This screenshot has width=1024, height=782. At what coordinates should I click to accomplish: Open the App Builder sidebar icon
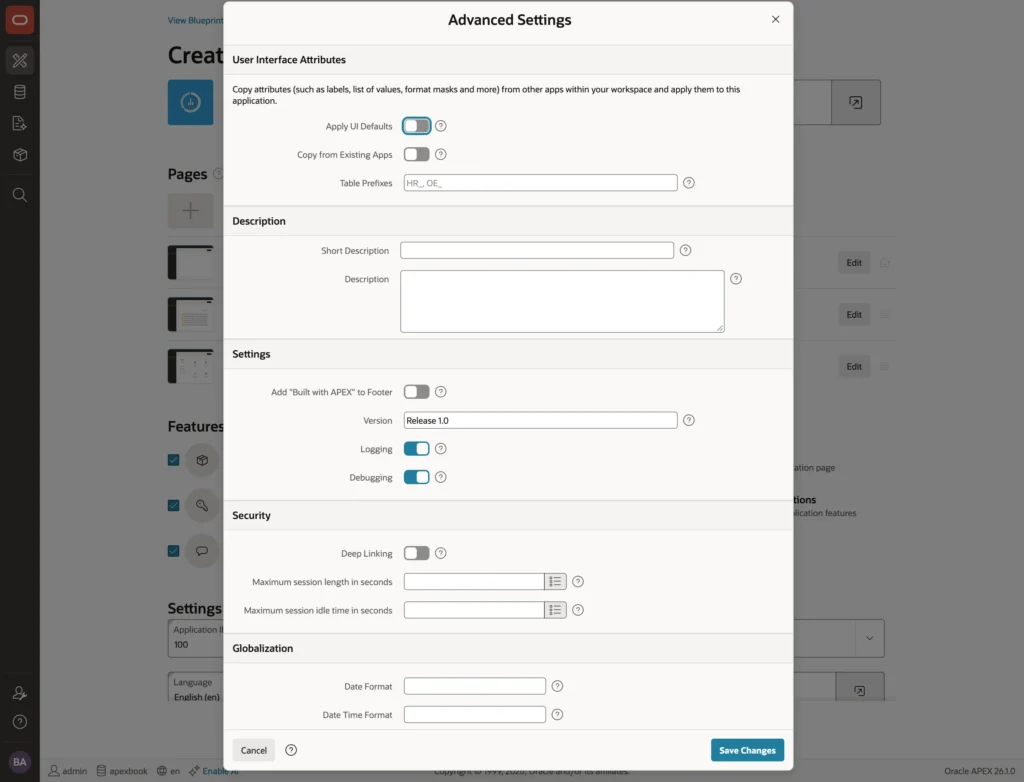[20, 61]
